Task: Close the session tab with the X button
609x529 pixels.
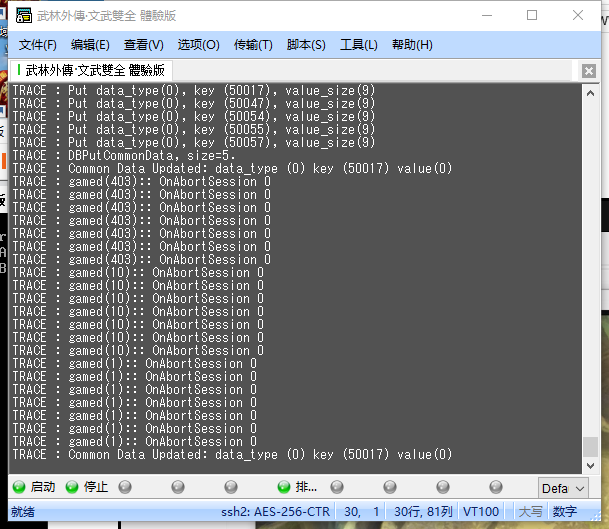Action: click(589, 70)
